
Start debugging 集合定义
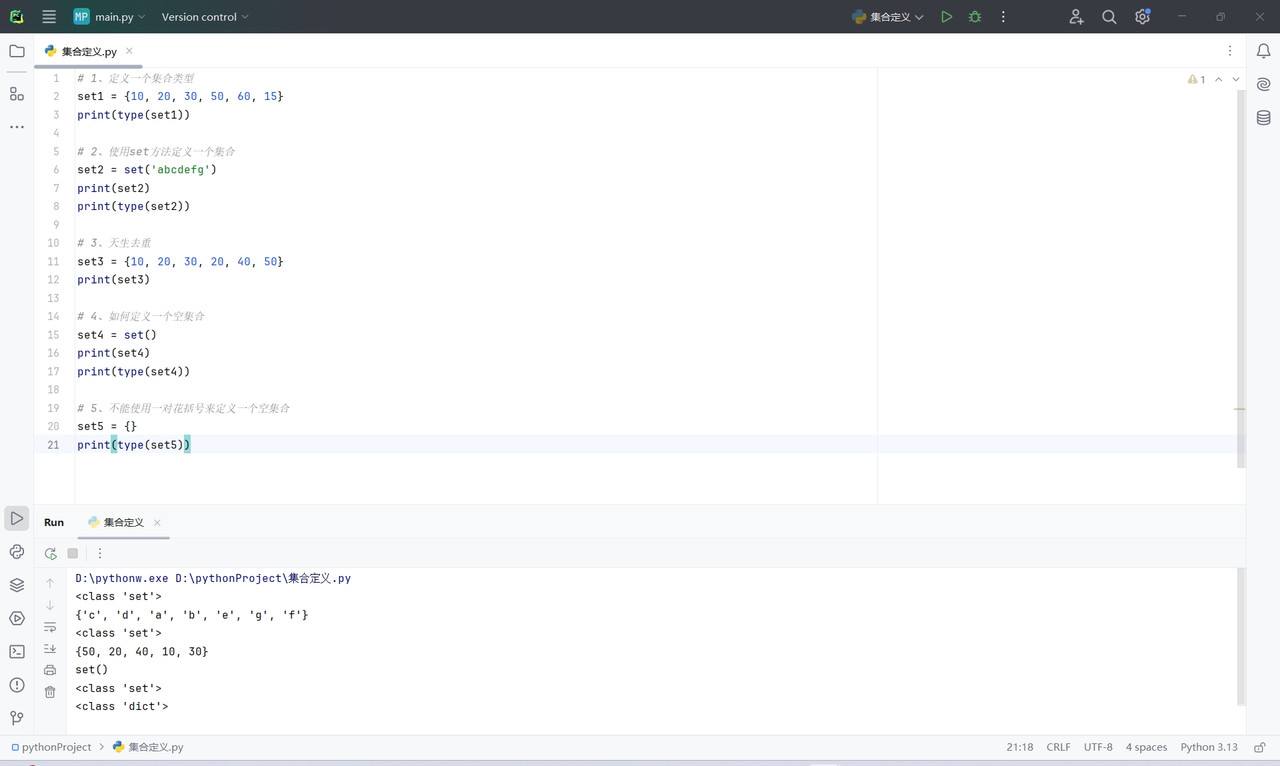click(975, 17)
